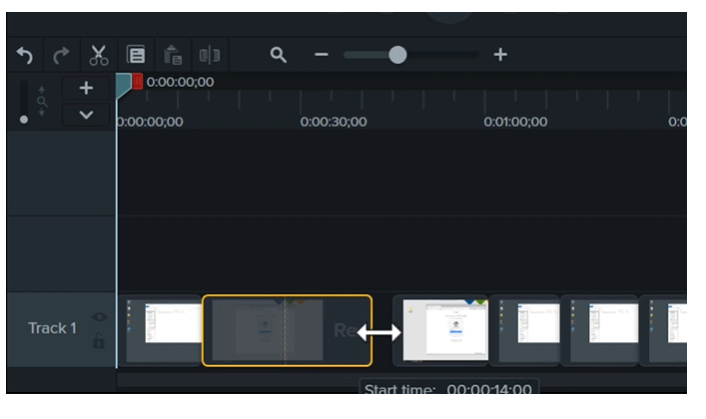This screenshot has width=706, height=419.
Task: Toggle the Track 1 visibility eye
Action: pyautogui.click(x=99, y=317)
